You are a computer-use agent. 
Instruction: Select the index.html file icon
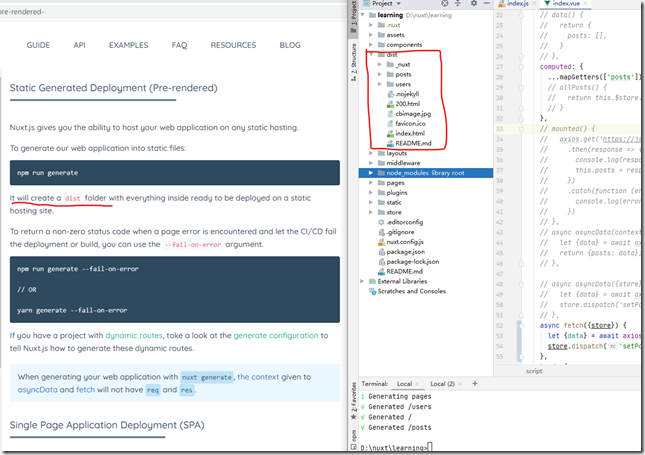click(x=390, y=133)
